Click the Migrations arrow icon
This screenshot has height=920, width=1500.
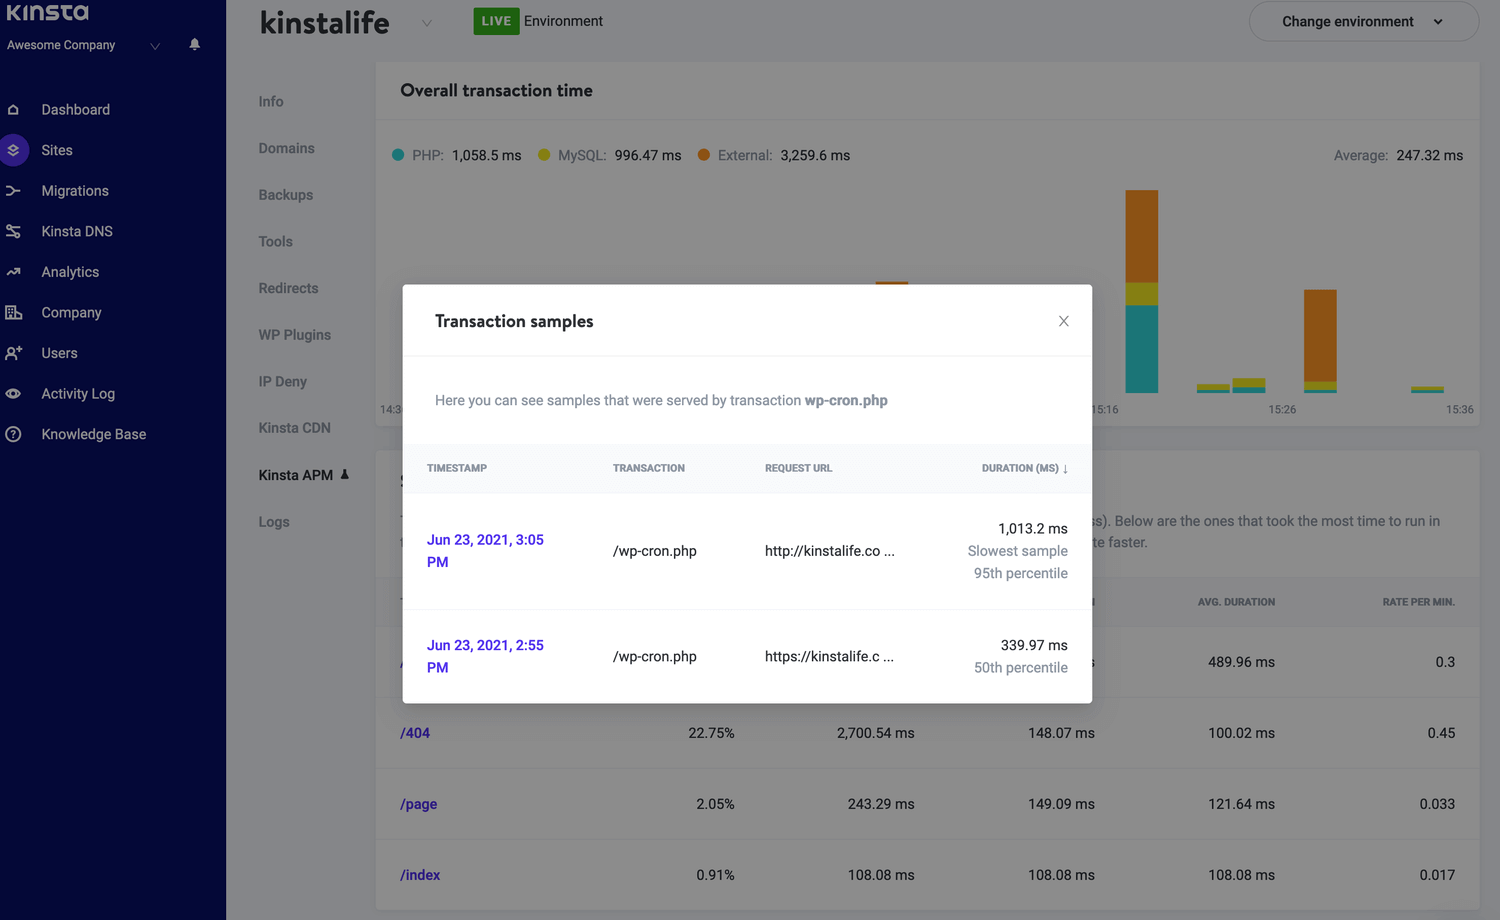coord(13,191)
